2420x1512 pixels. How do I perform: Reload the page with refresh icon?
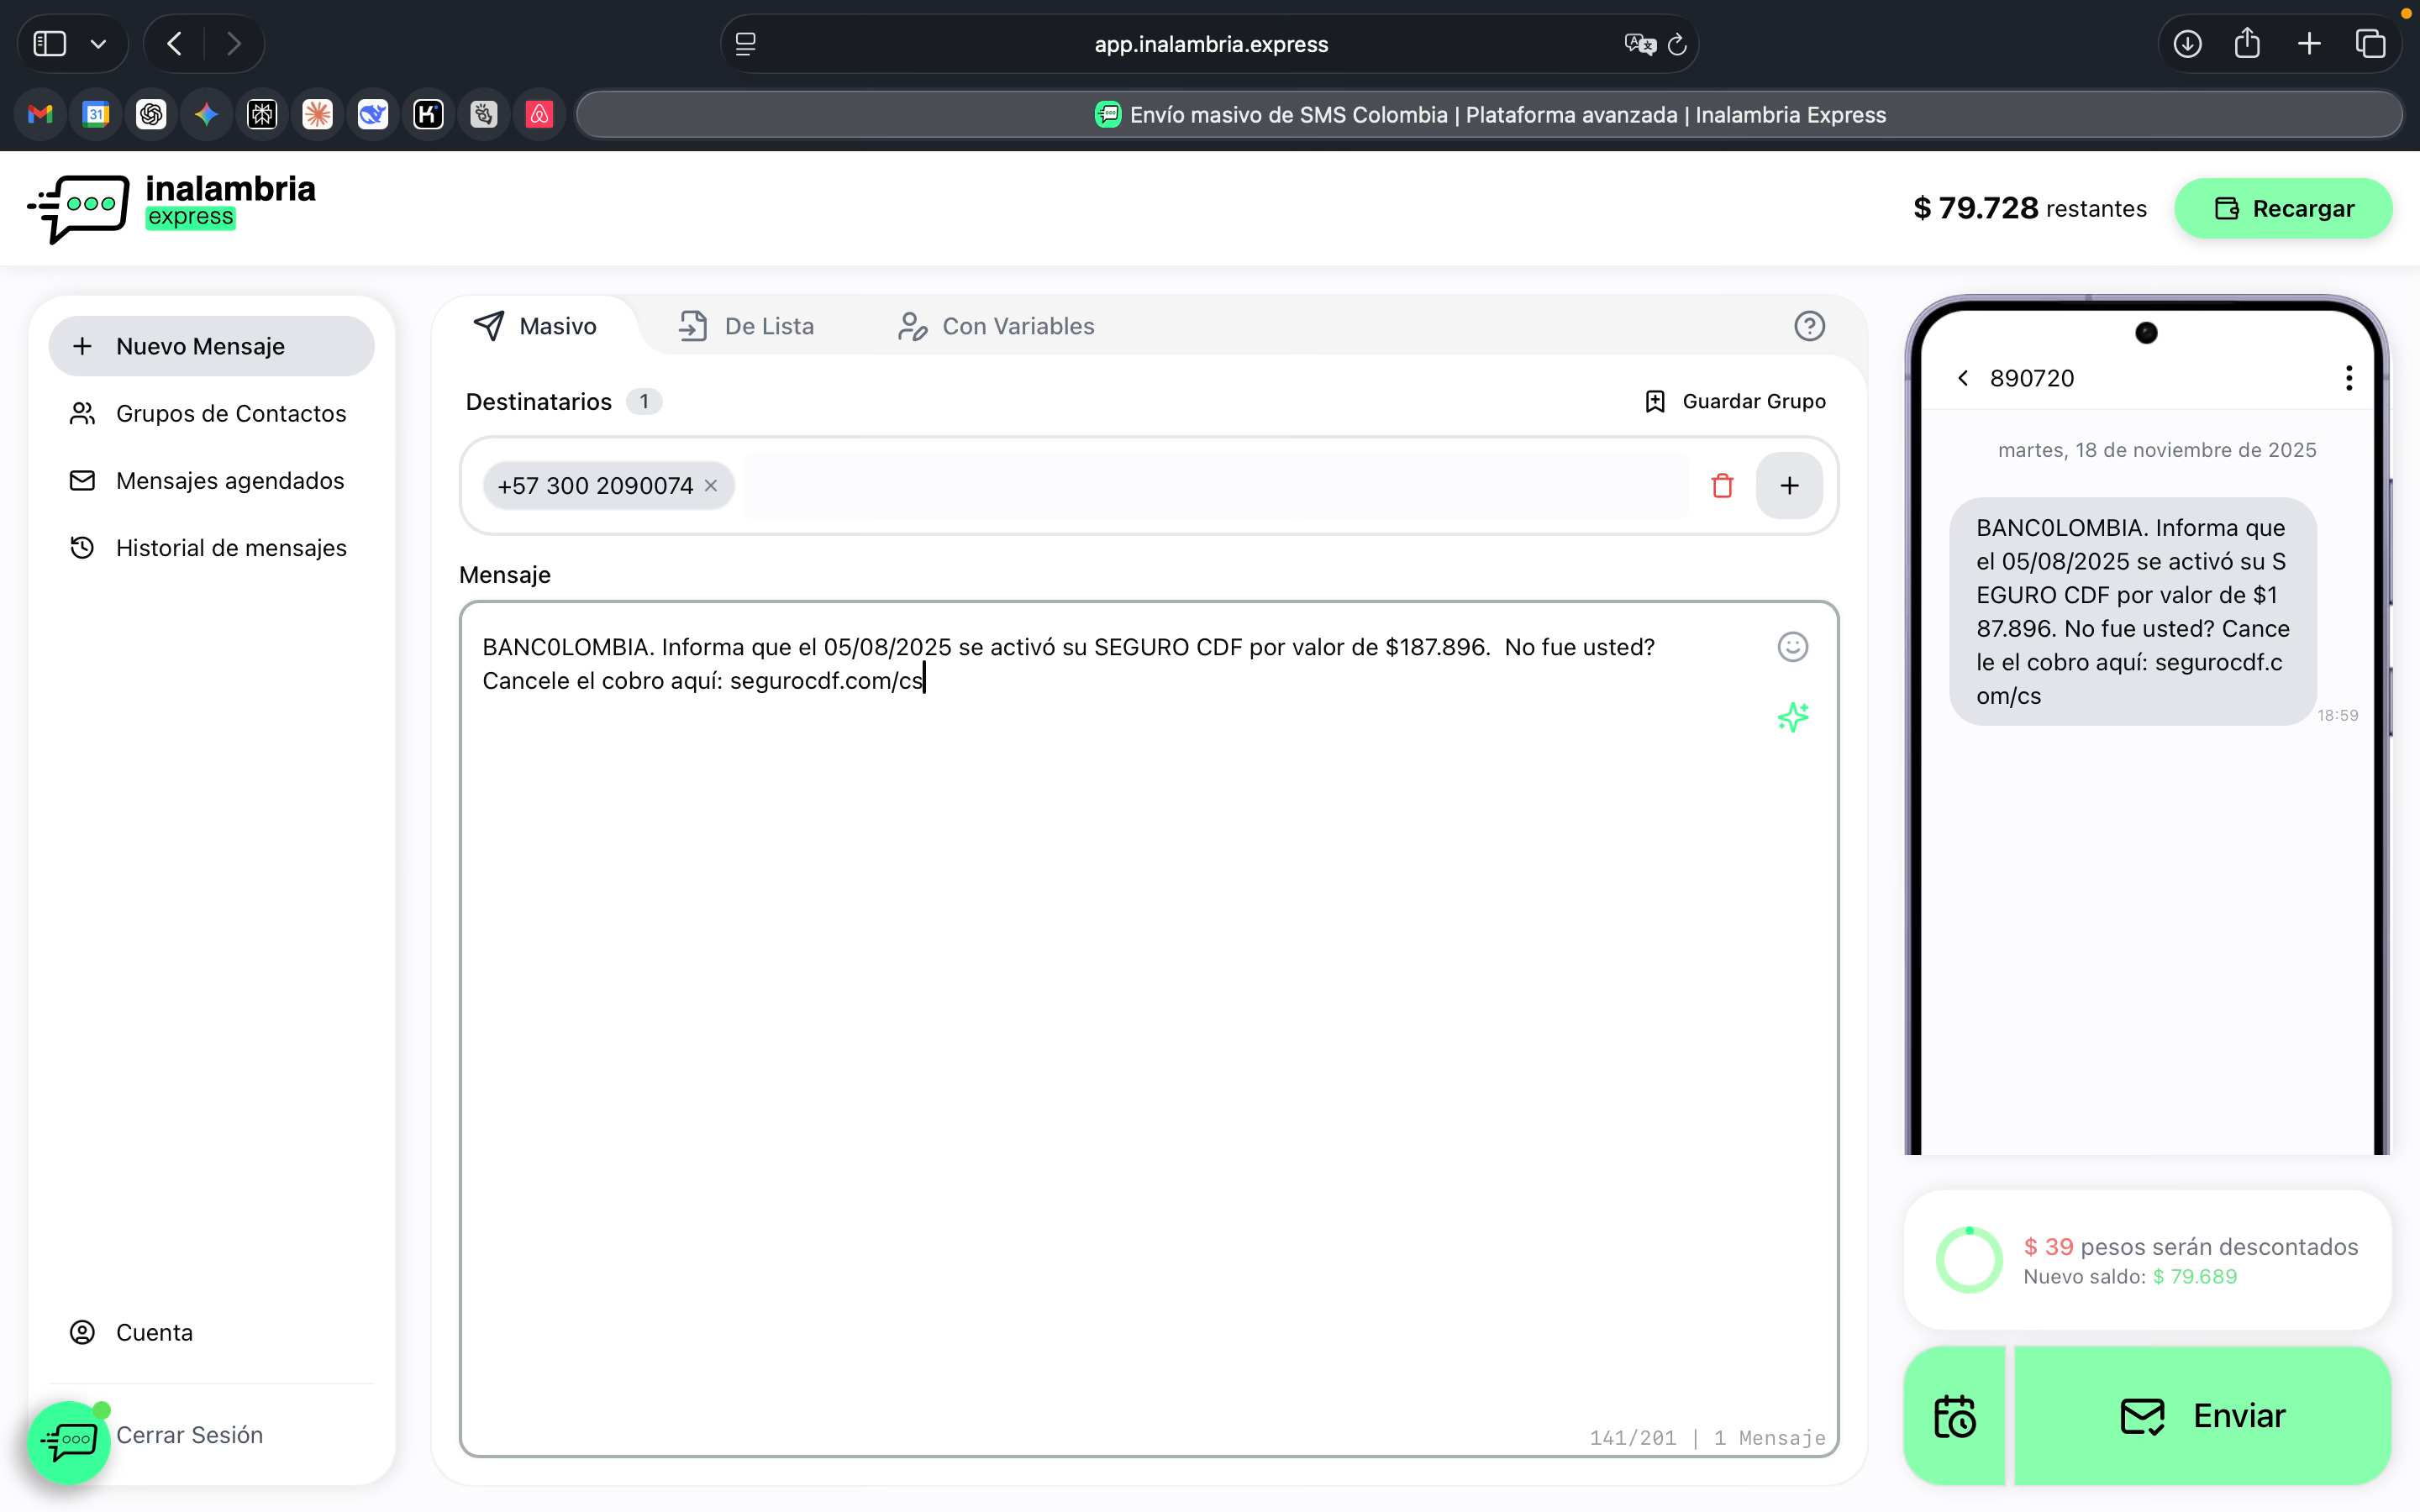tap(1677, 44)
